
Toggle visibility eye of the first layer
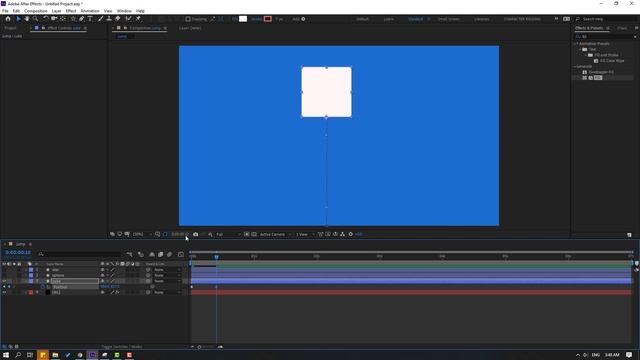pyautogui.click(x=4, y=270)
